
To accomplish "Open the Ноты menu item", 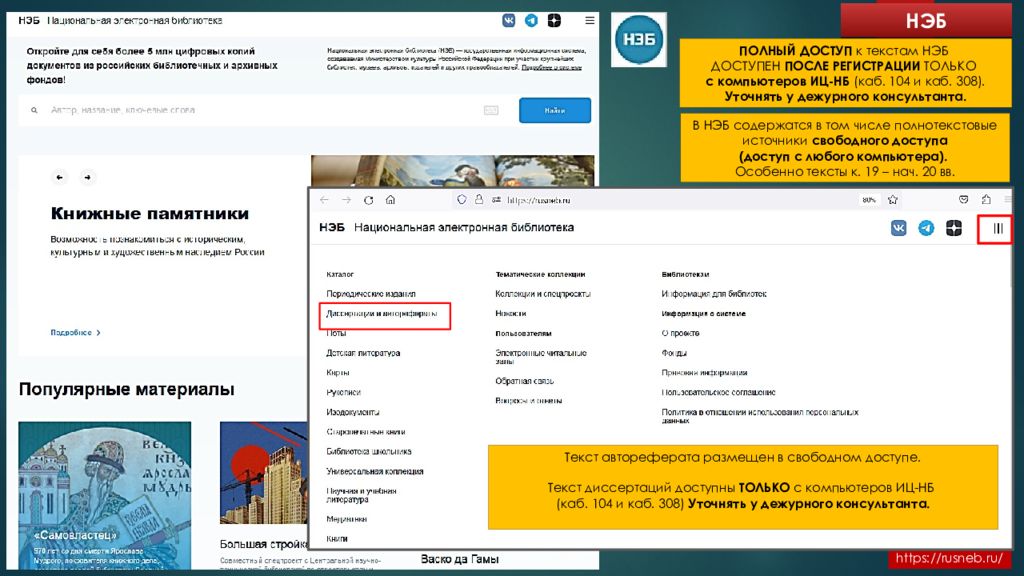I will click(x=336, y=333).
